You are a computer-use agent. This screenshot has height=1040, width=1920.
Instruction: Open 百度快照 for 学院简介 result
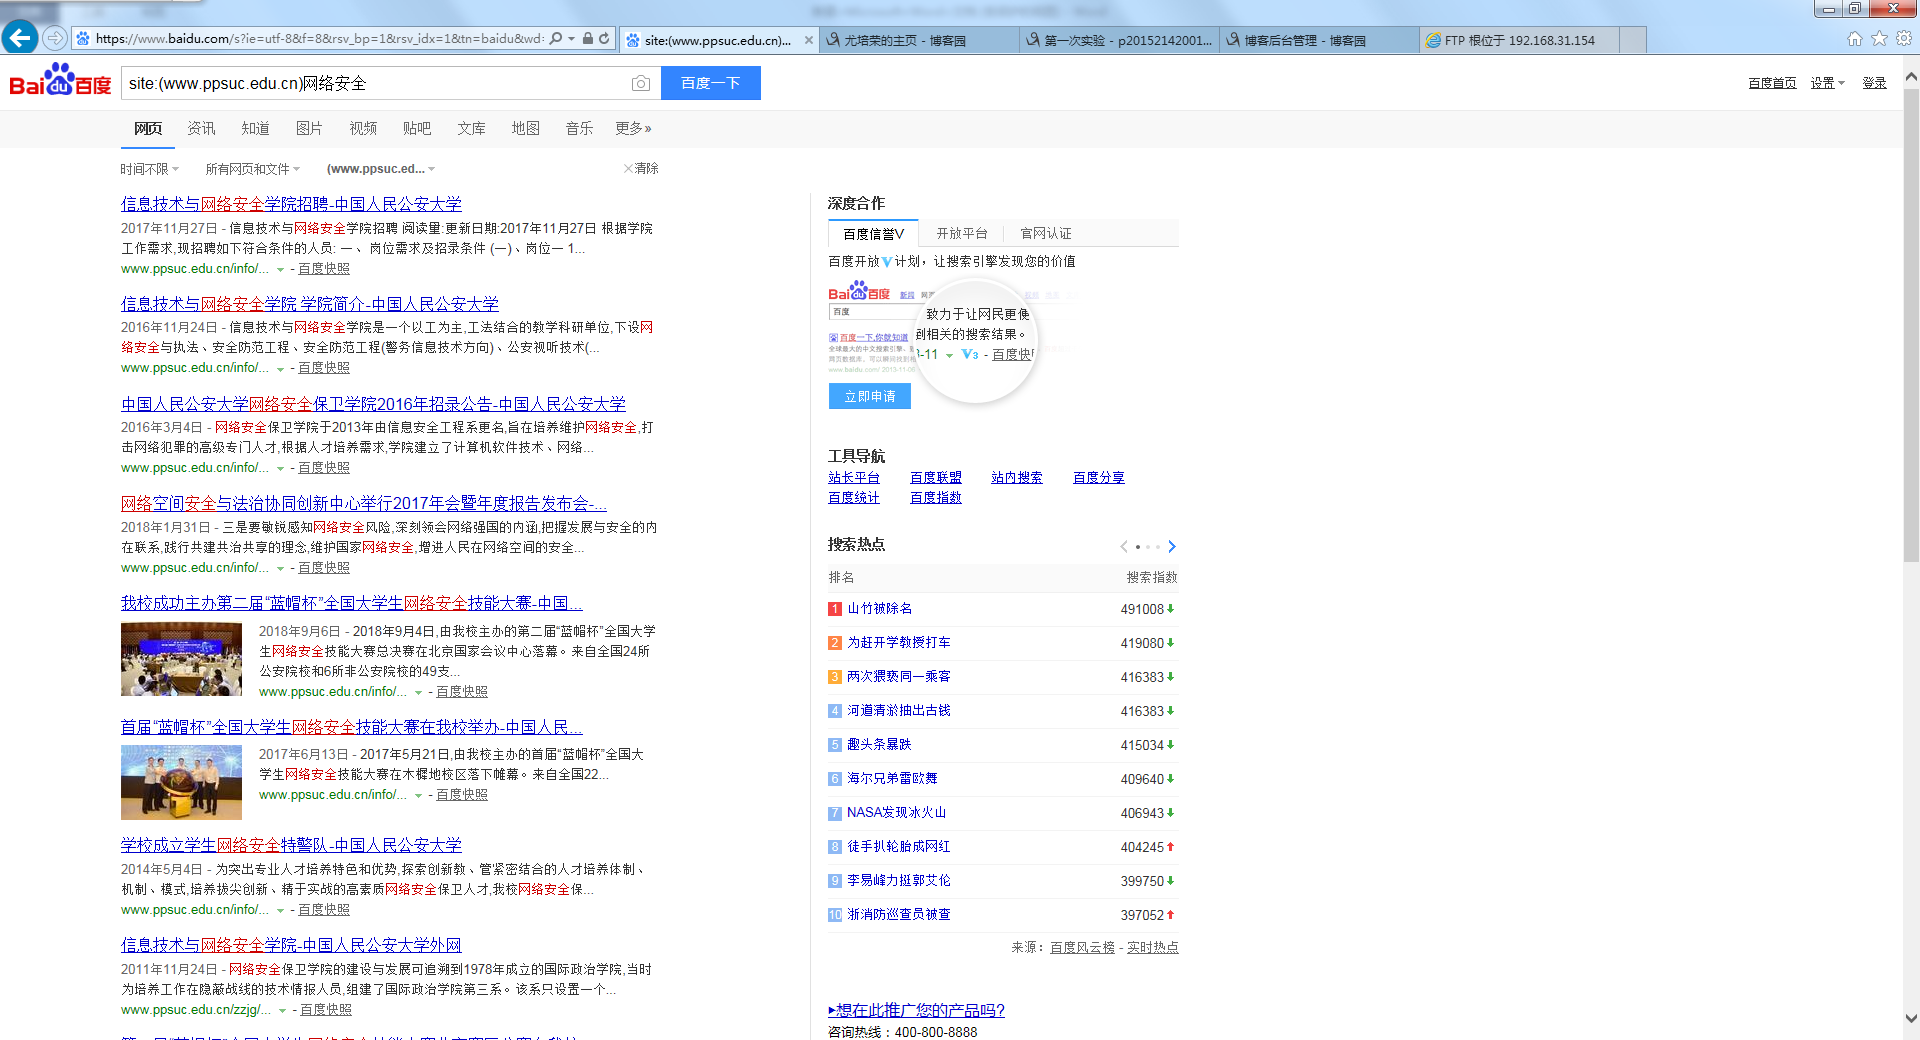(324, 368)
